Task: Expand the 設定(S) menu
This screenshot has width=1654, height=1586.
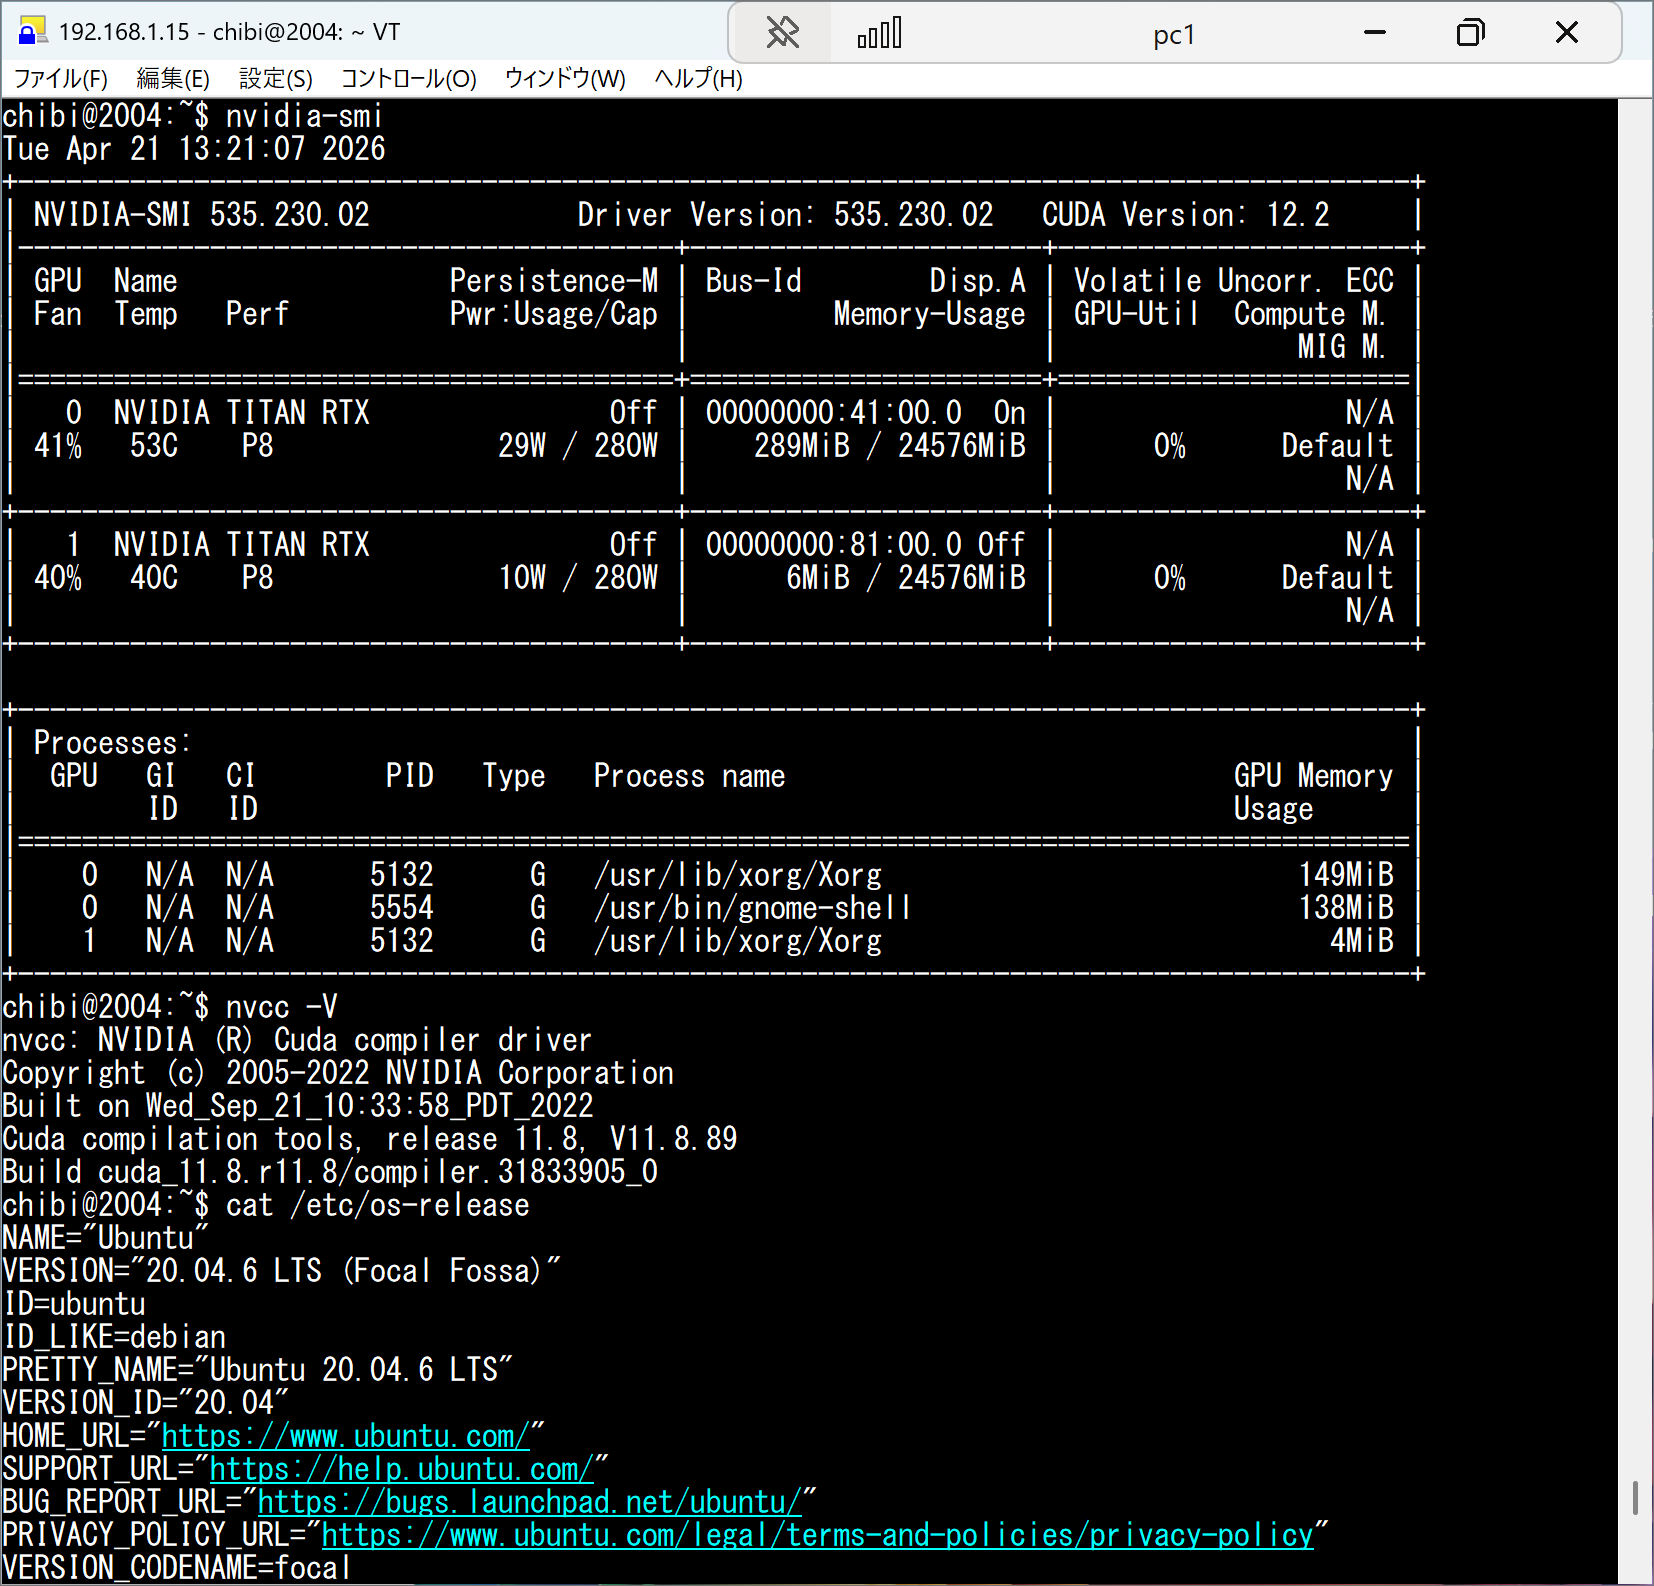Action: pyautogui.click(x=276, y=79)
